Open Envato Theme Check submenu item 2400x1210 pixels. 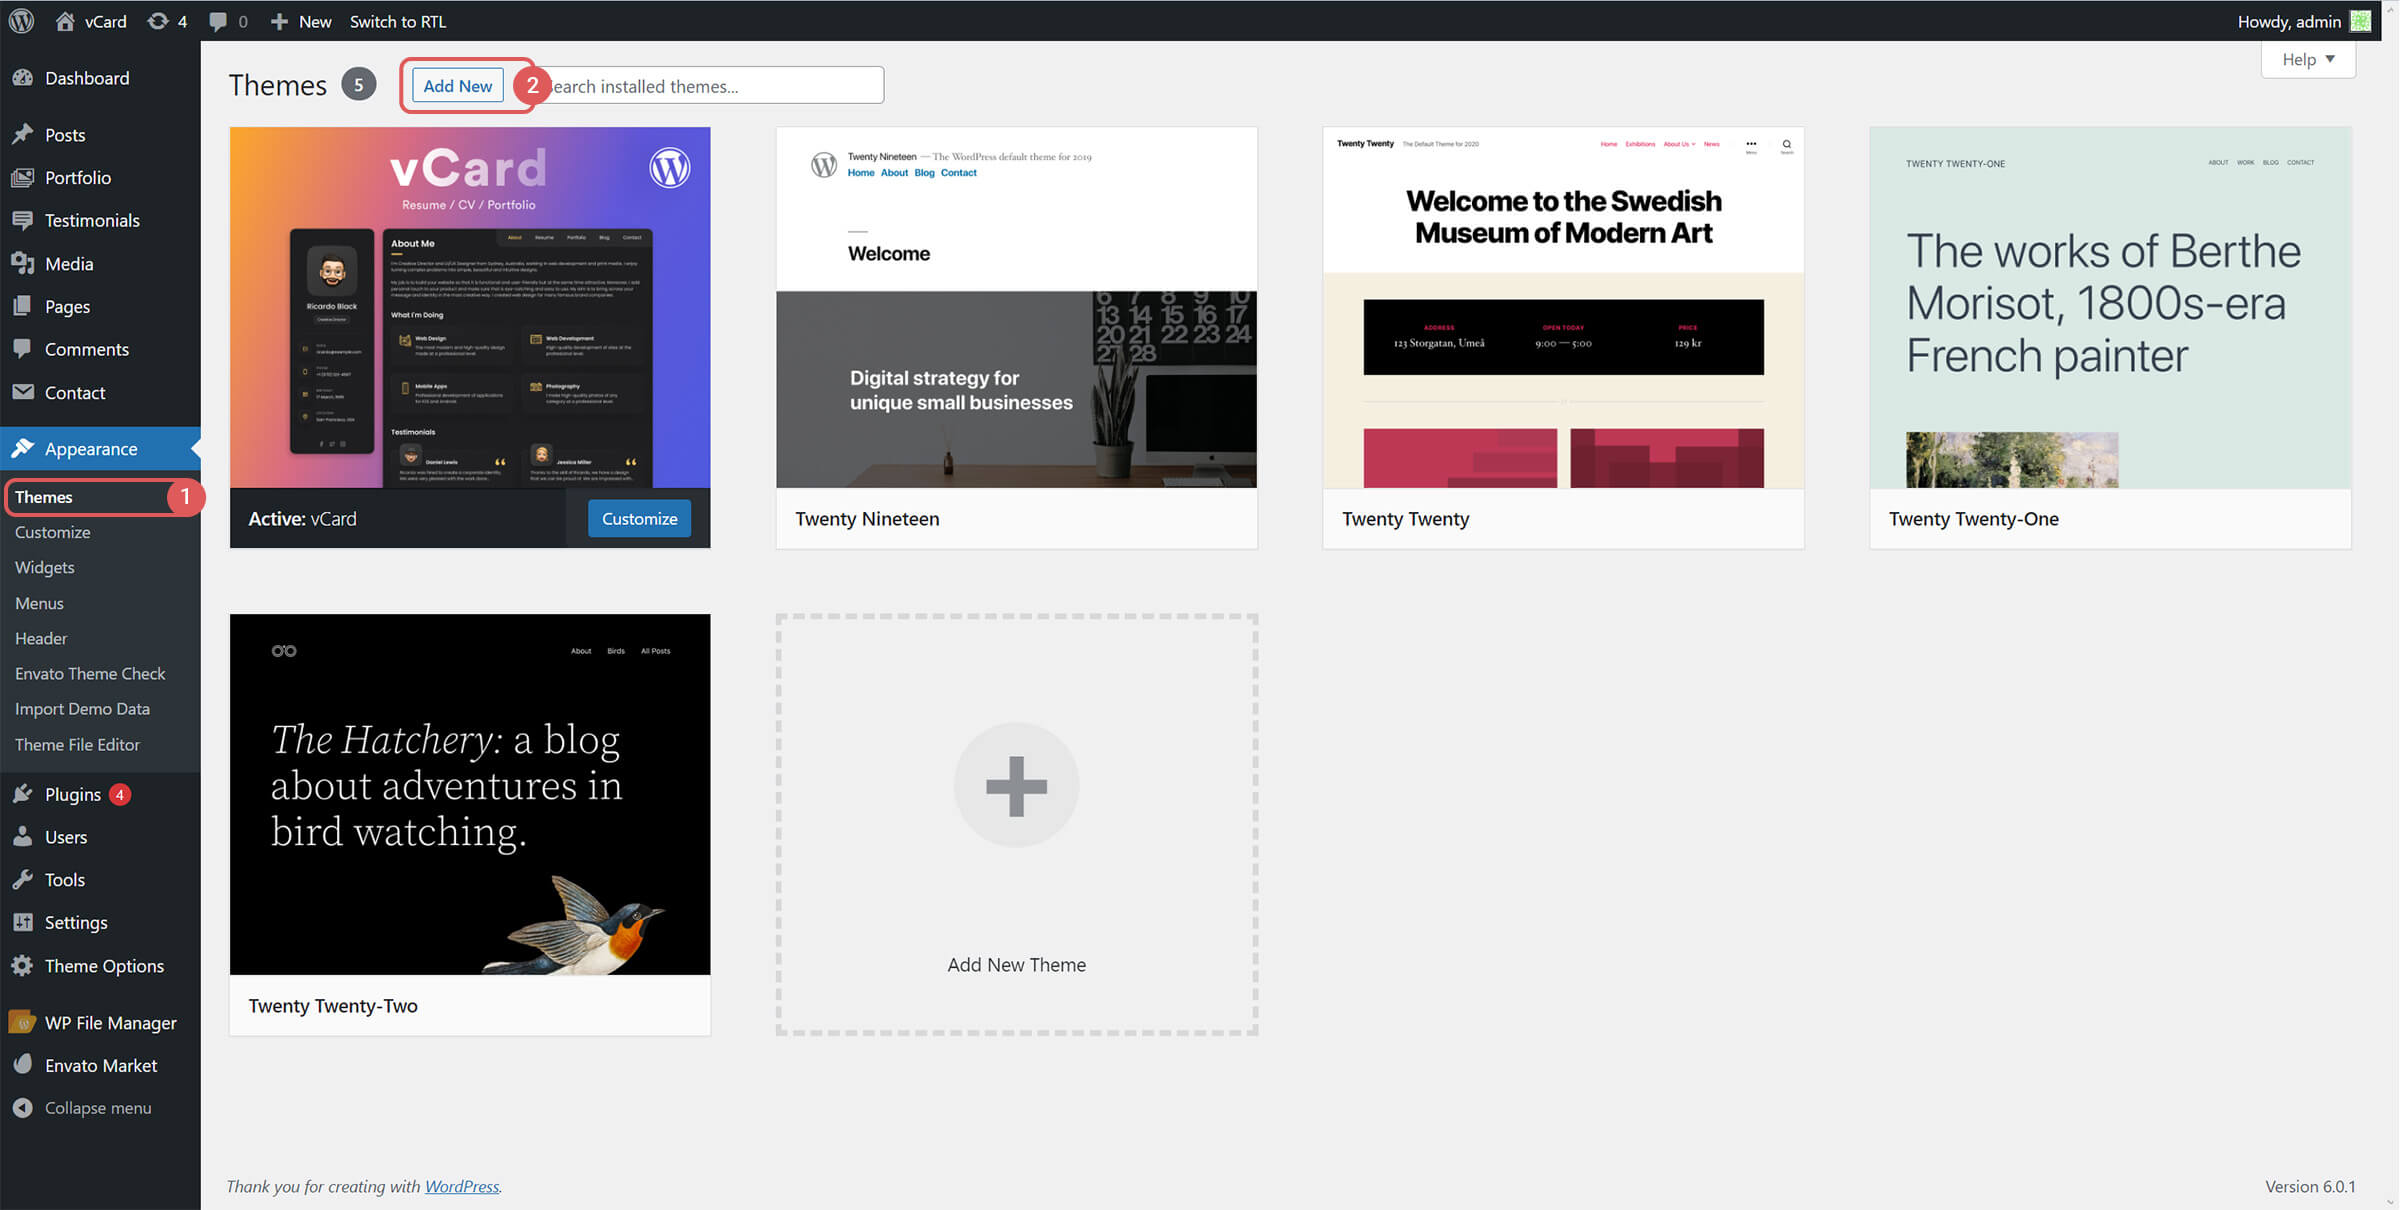pyautogui.click(x=90, y=673)
